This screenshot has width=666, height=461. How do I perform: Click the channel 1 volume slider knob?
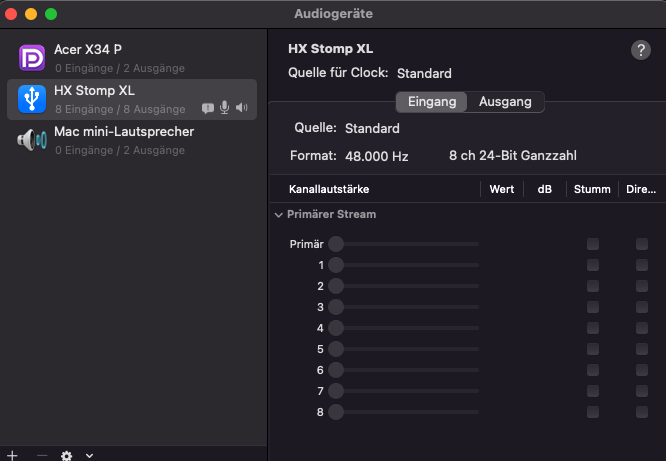pyautogui.click(x=336, y=265)
